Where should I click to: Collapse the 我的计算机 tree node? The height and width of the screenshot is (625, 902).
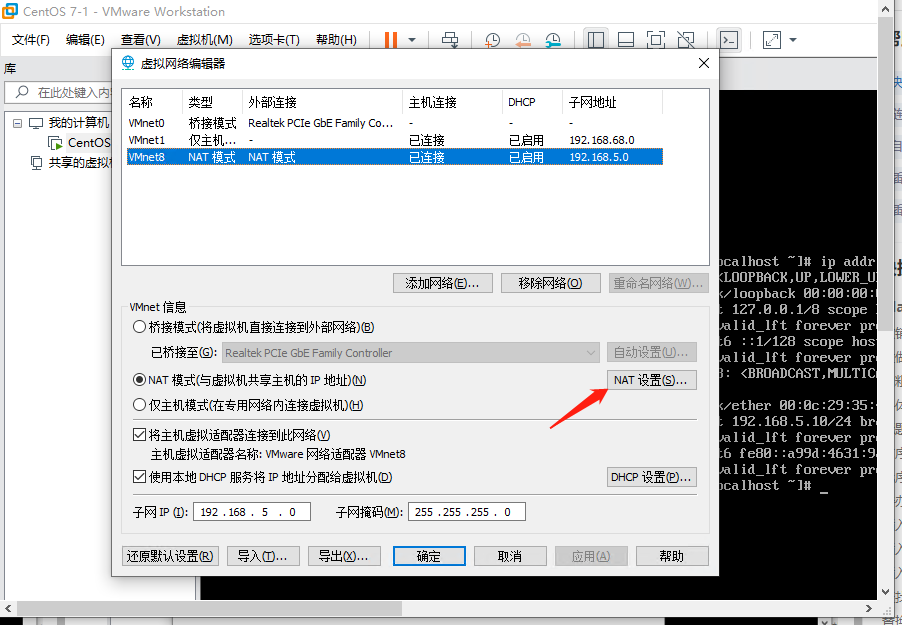coord(17,123)
